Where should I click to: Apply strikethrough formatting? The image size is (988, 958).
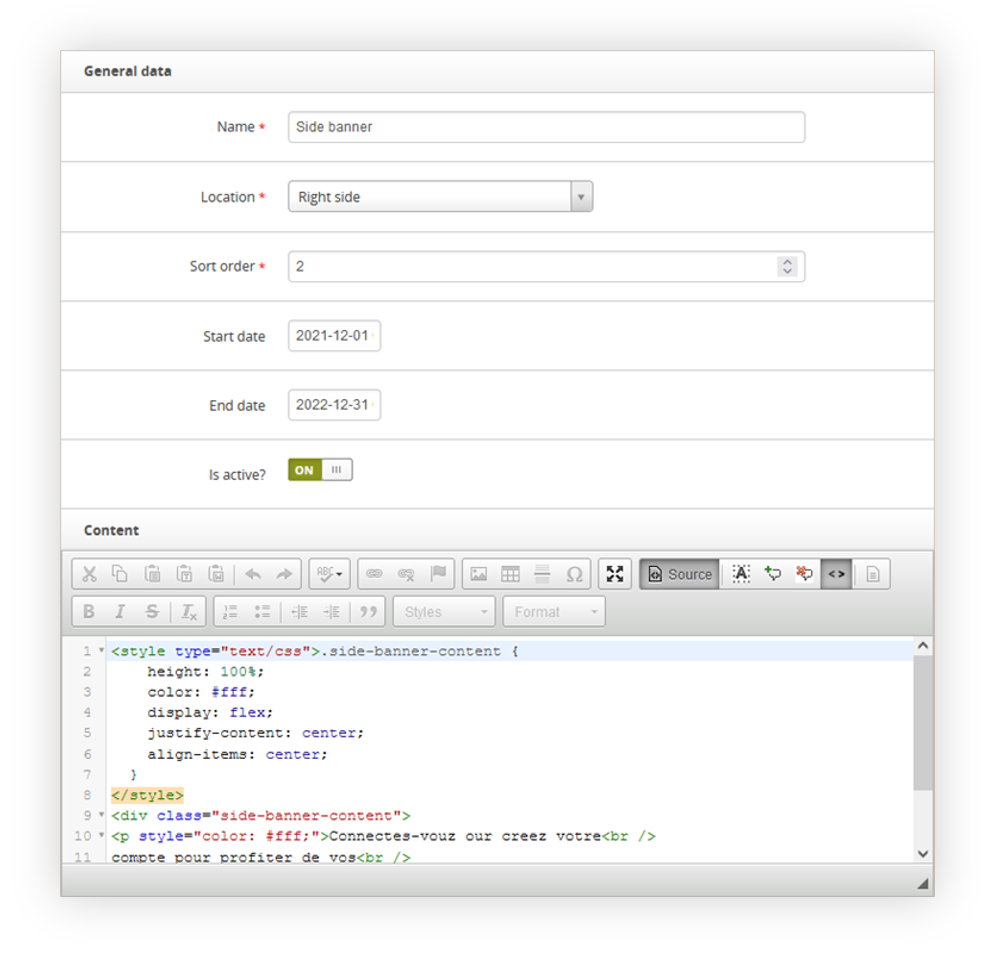(x=152, y=612)
